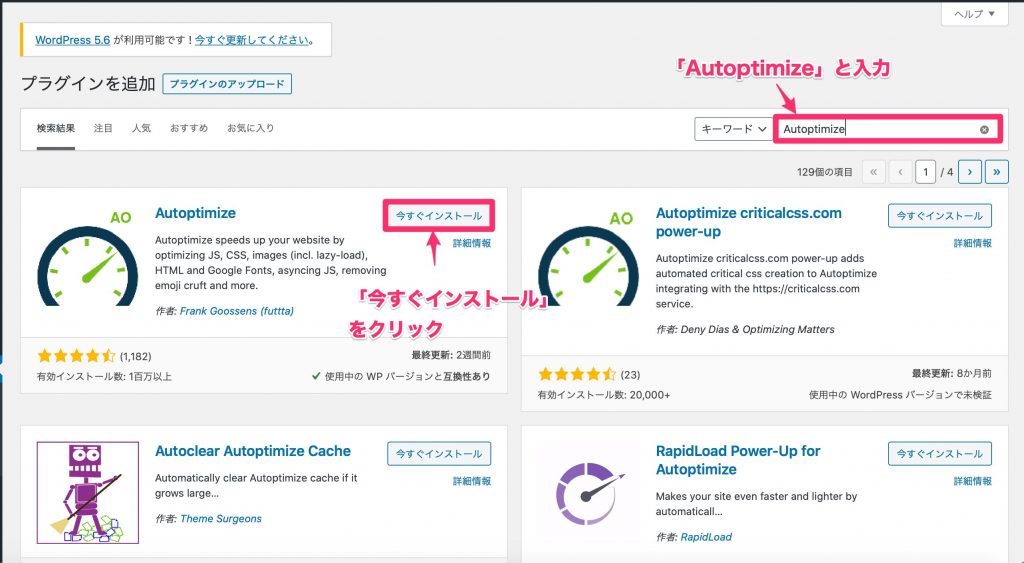The width and height of the screenshot is (1024, 563).
Task: Install RapidLoad Power-Up for Autoptimize now
Action: [940, 453]
